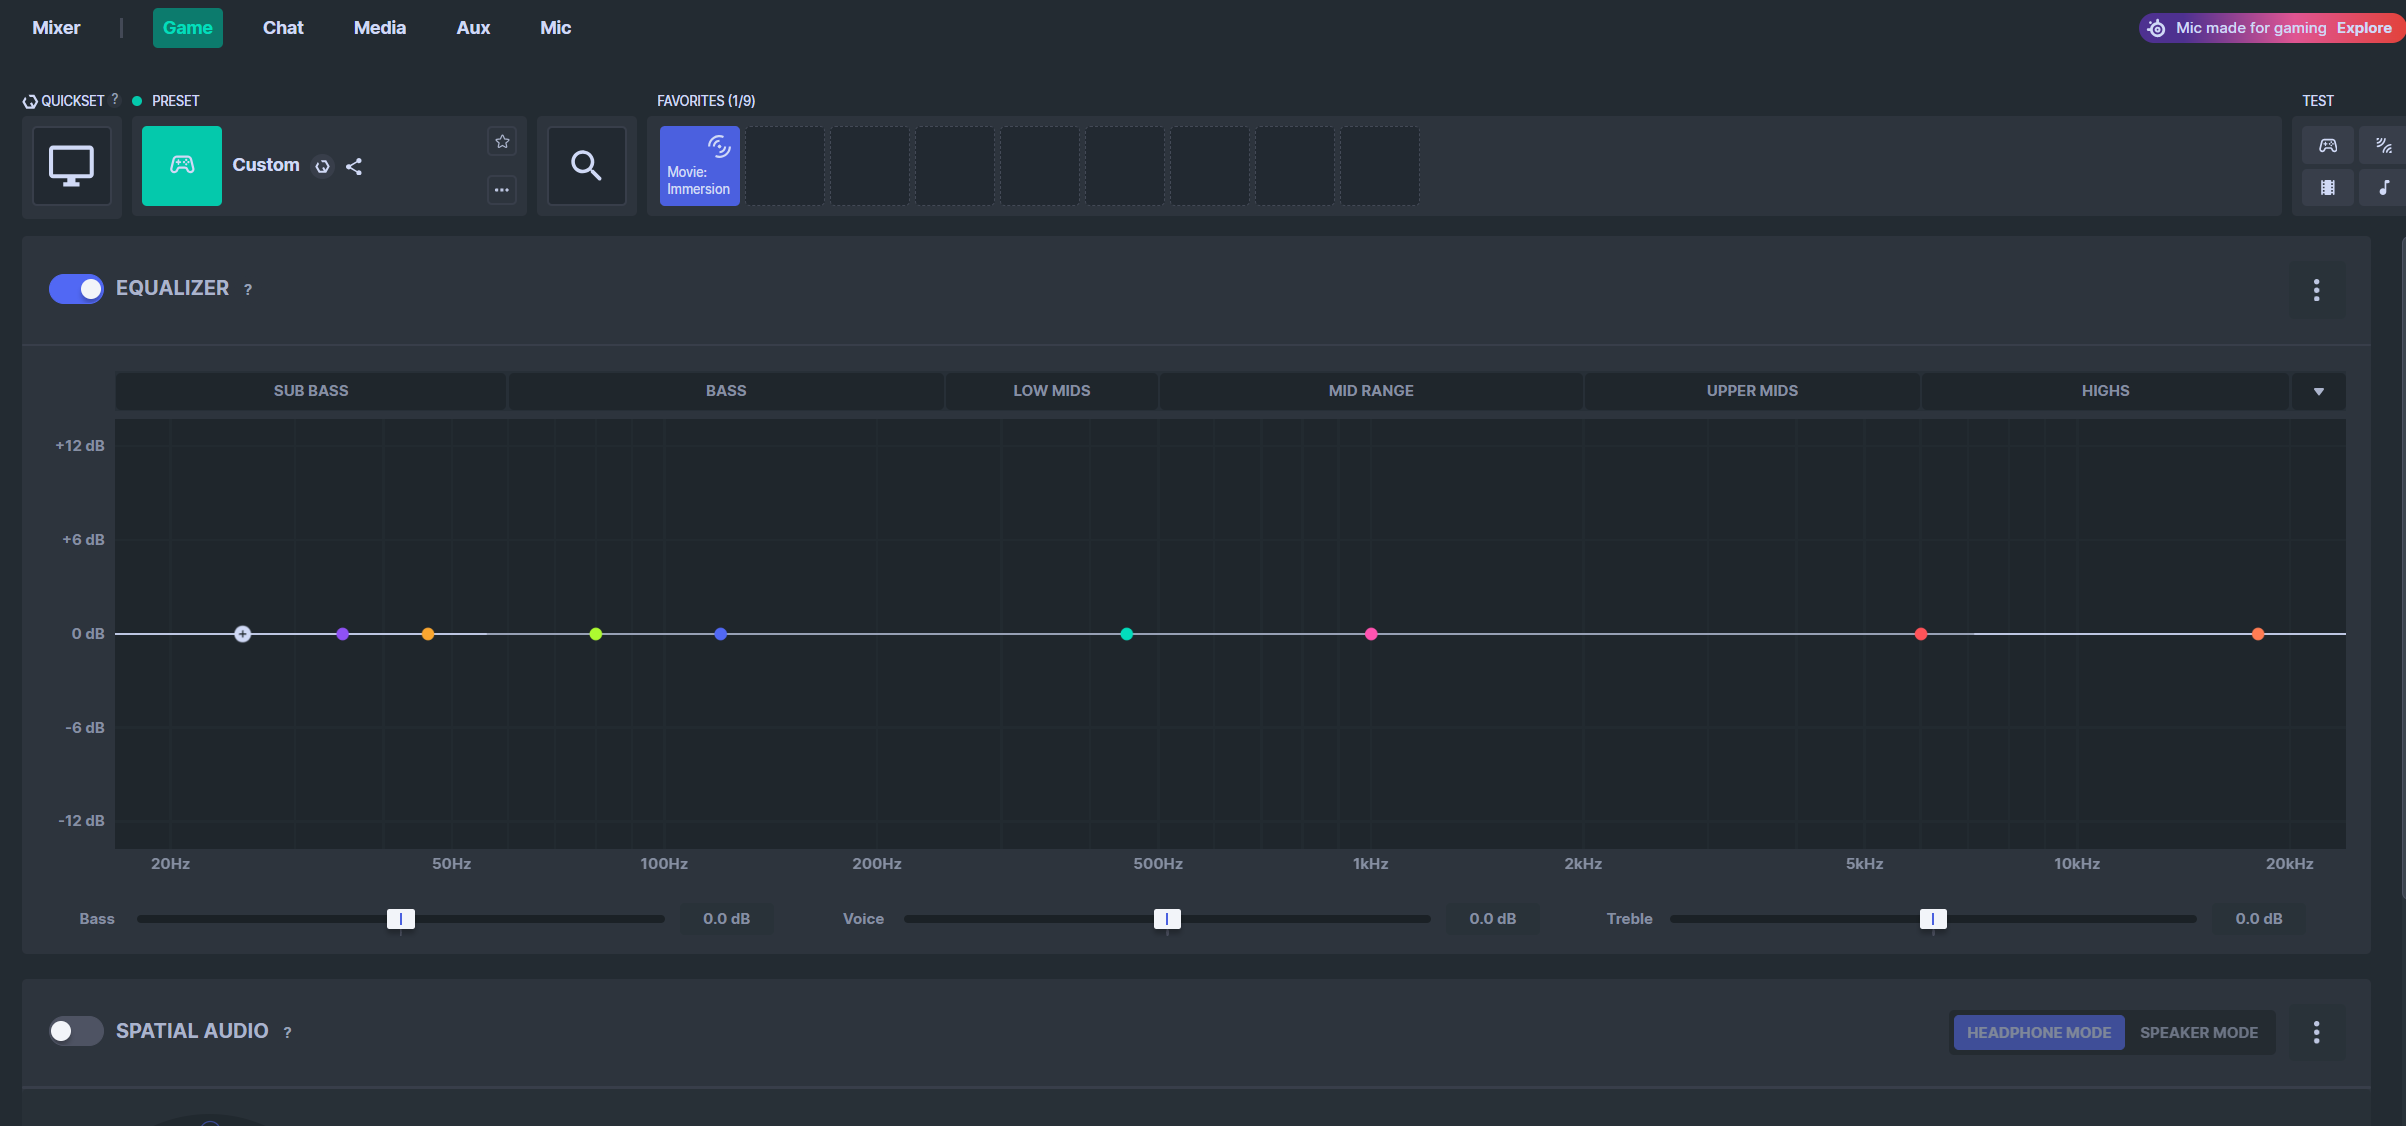2406x1126 pixels.
Task: Play the voice/chat test sound icon
Action: [x=2384, y=146]
